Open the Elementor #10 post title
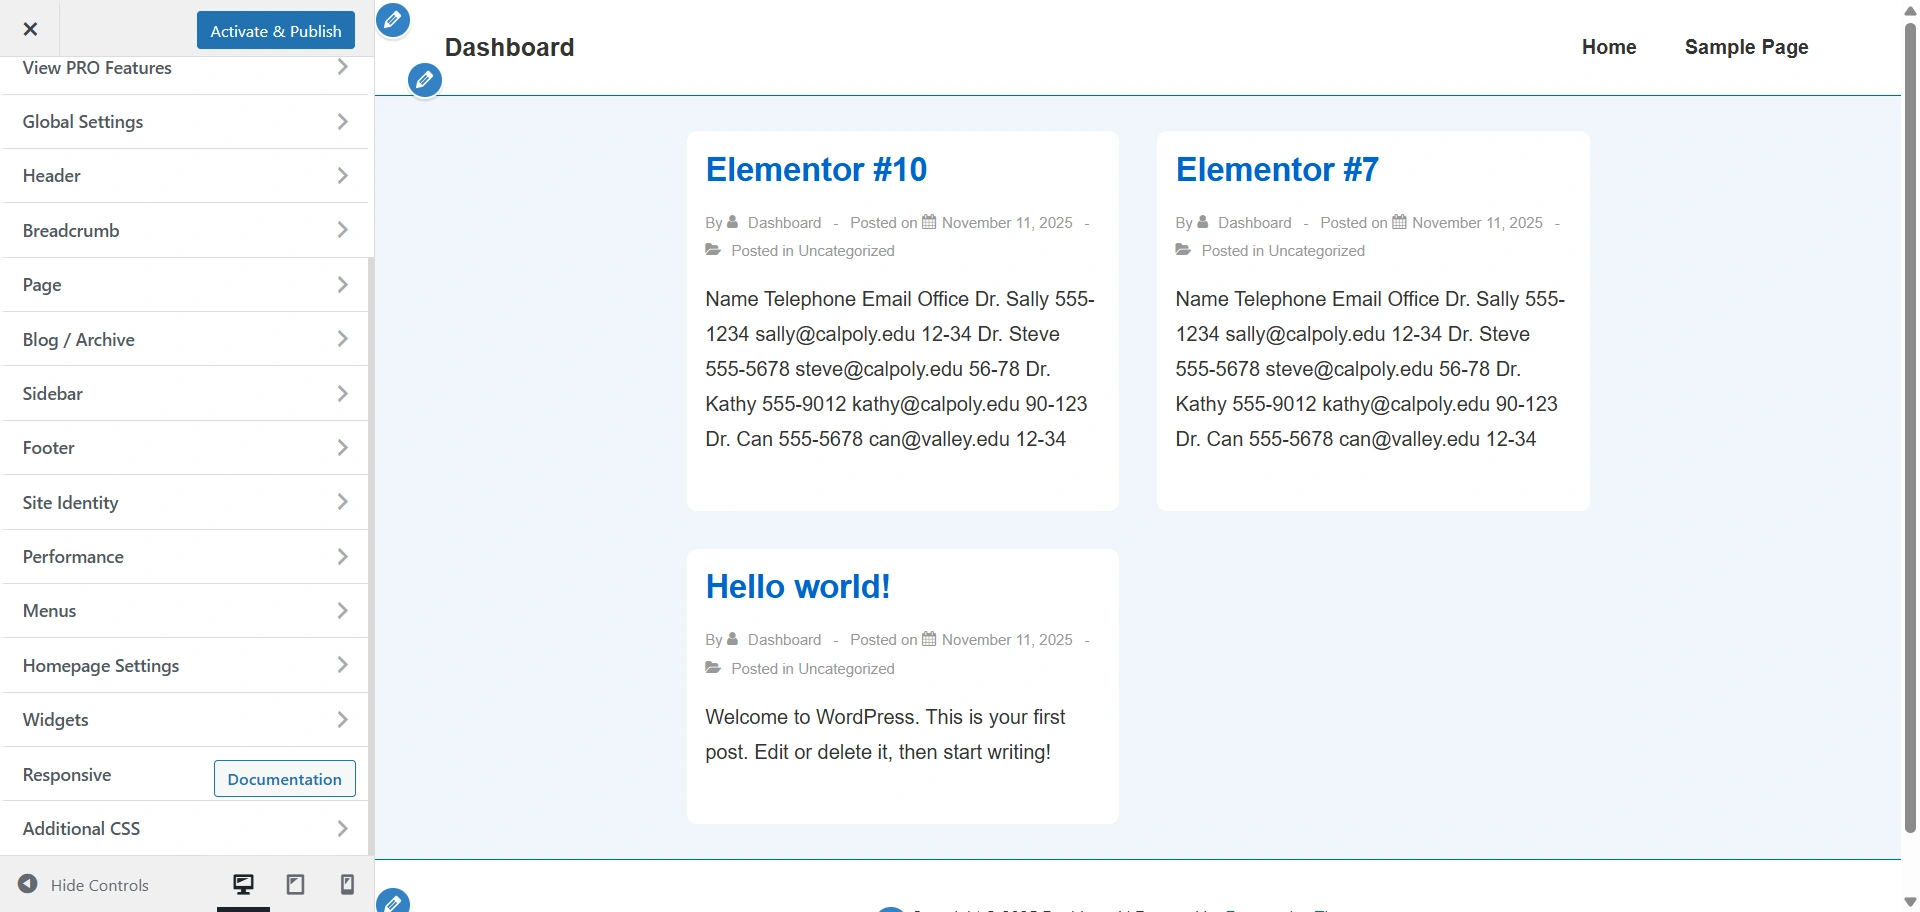This screenshot has width=1920, height=912. (x=816, y=169)
